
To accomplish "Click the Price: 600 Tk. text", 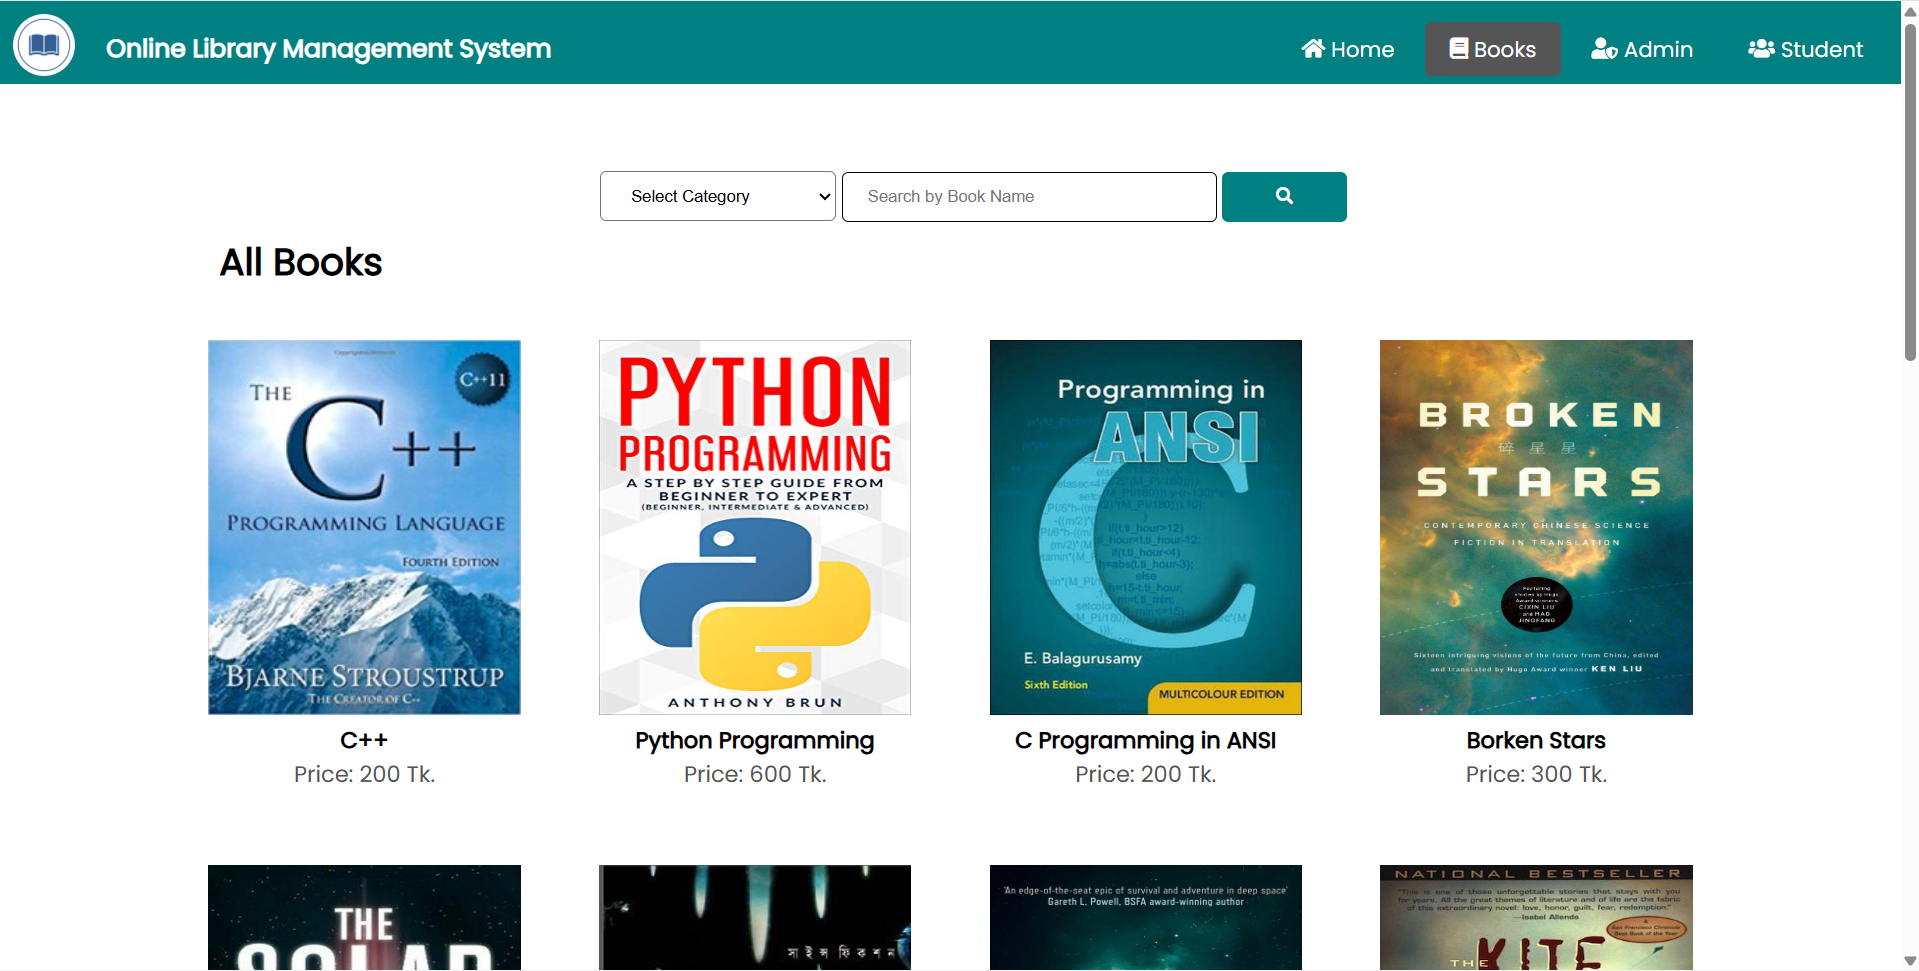I will pyautogui.click(x=755, y=774).
